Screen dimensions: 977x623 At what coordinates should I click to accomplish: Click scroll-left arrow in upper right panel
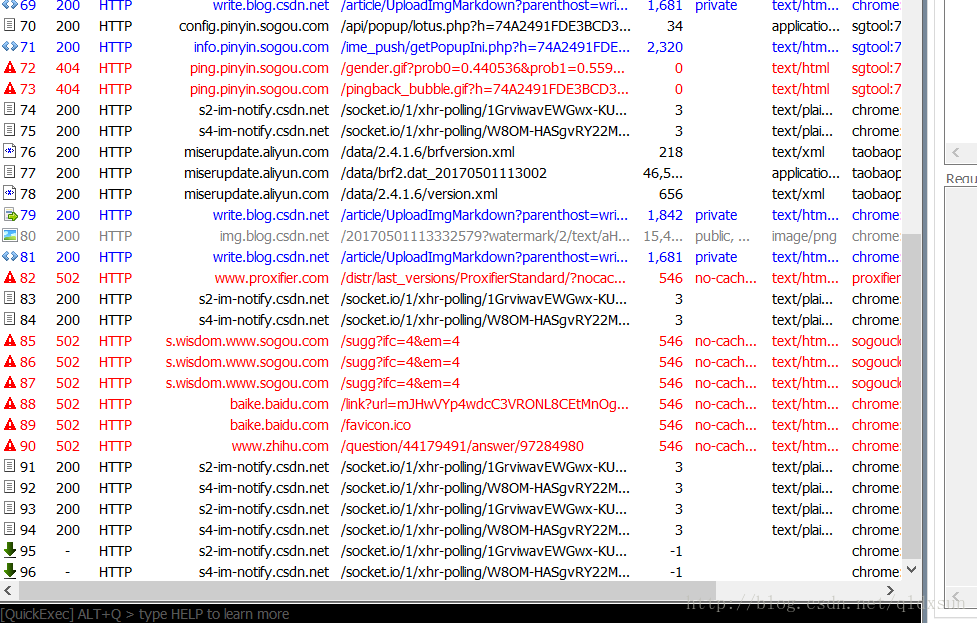click(x=956, y=152)
